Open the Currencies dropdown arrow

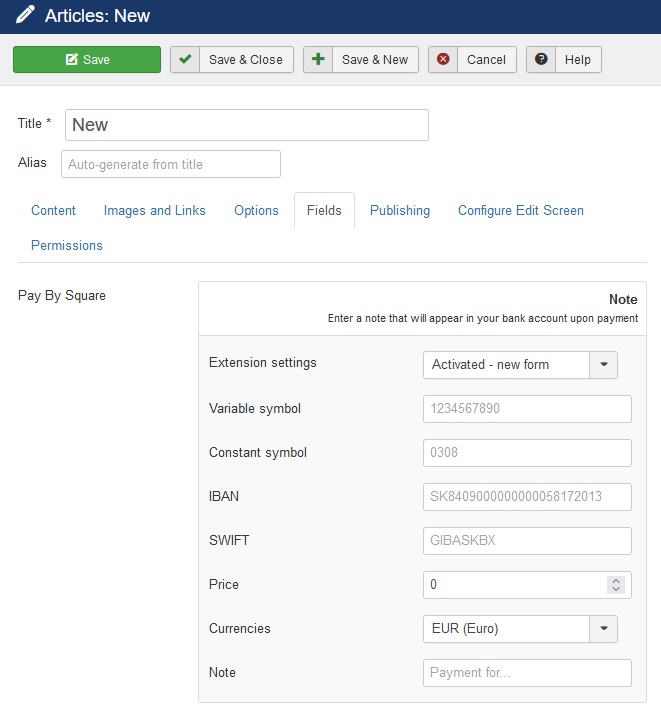(x=603, y=628)
